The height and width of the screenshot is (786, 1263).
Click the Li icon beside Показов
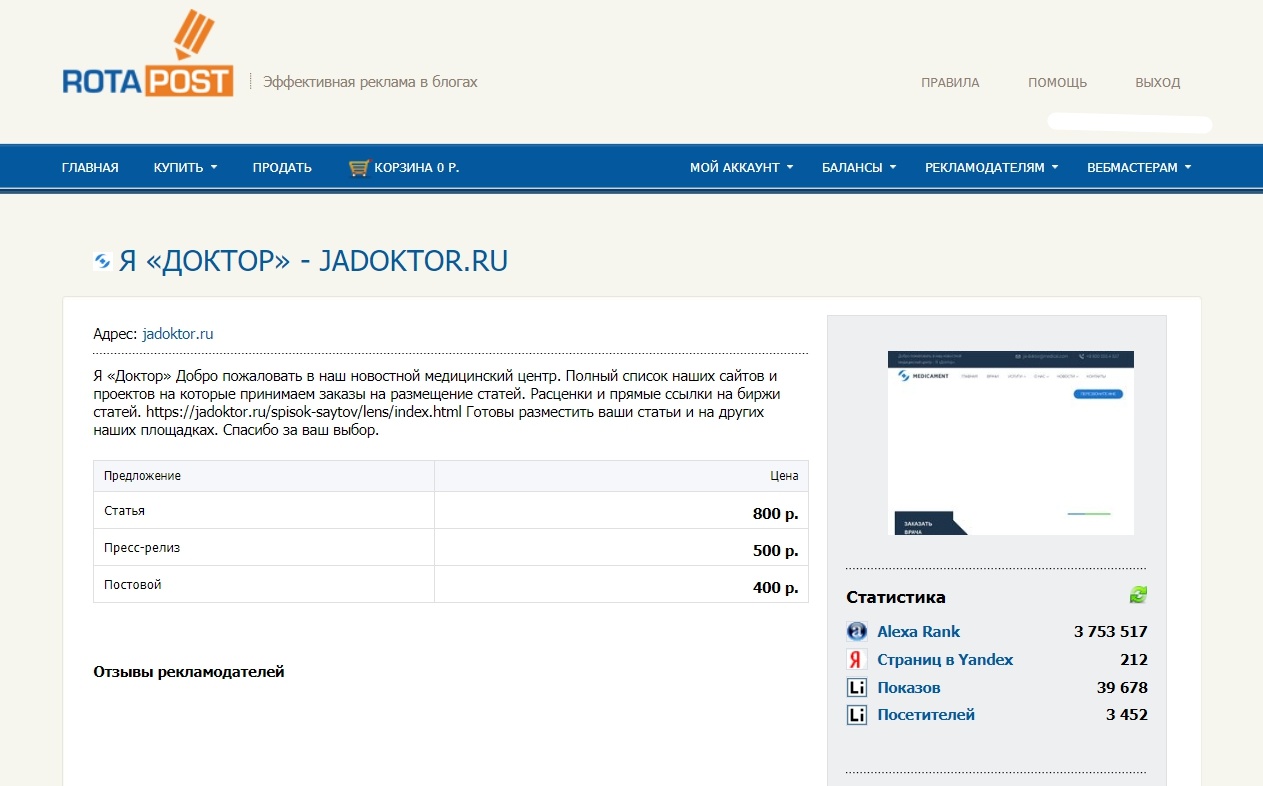pyautogui.click(x=856, y=688)
